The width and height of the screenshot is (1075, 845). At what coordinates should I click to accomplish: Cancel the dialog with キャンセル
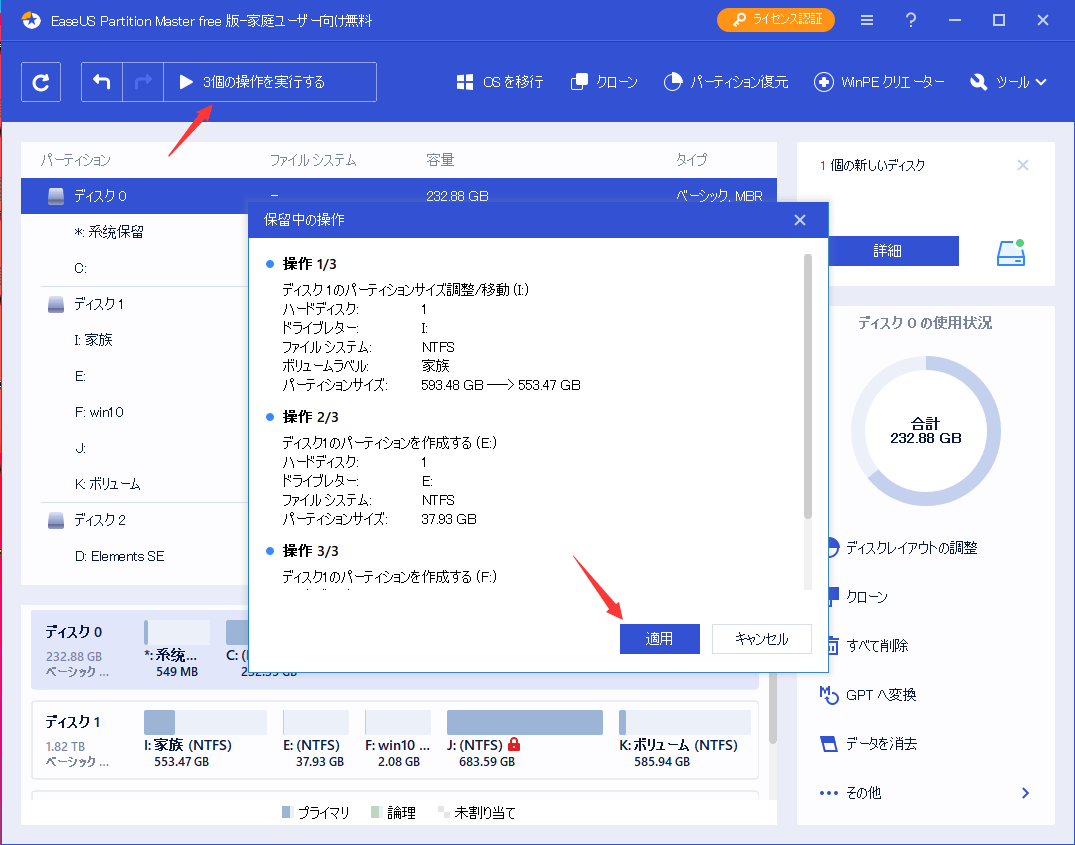762,639
